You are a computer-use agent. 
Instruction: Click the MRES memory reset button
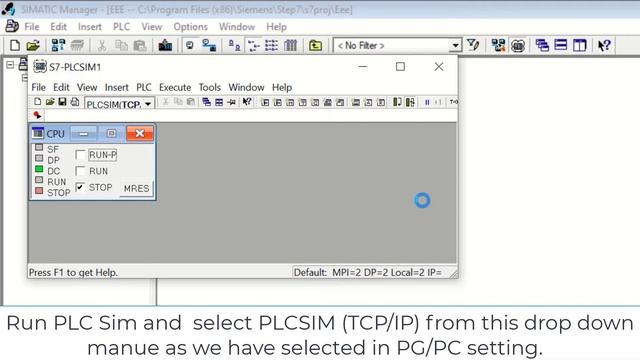click(x=136, y=189)
